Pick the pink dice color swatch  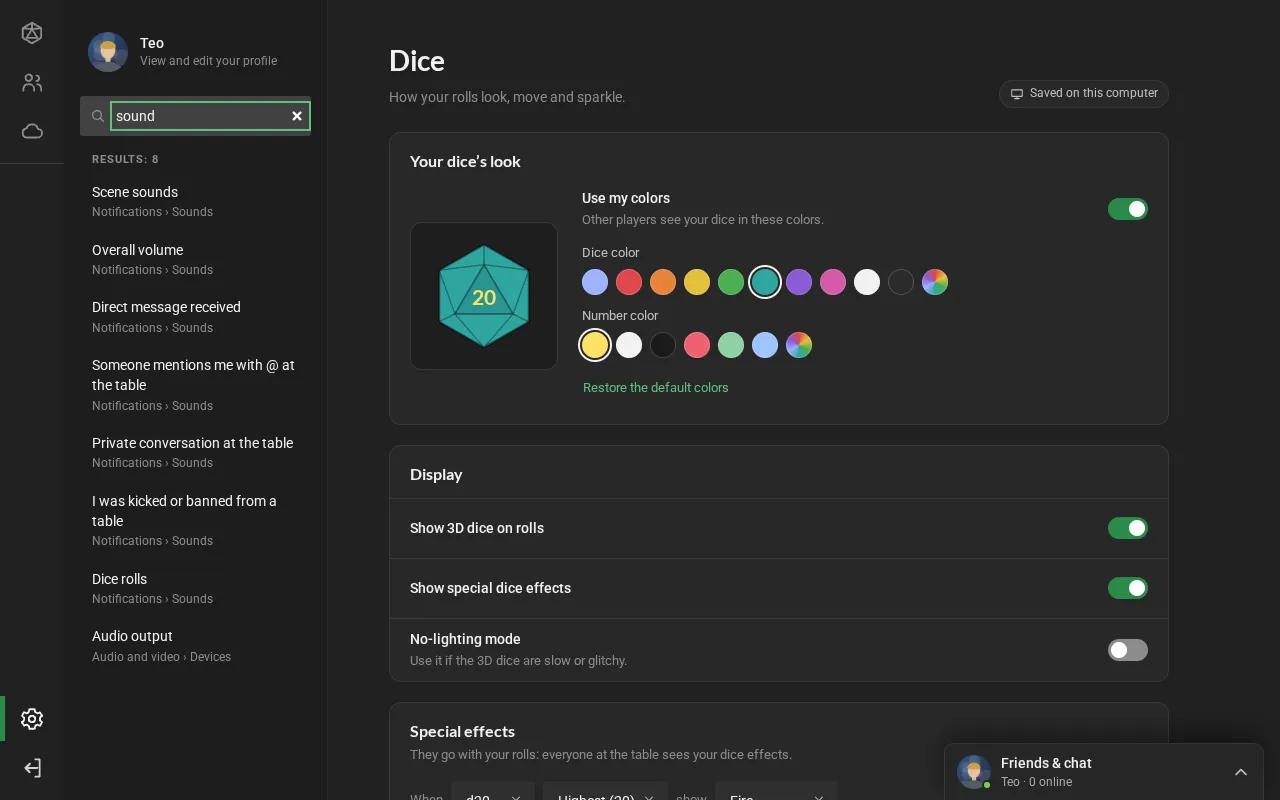[x=833, y=282]
